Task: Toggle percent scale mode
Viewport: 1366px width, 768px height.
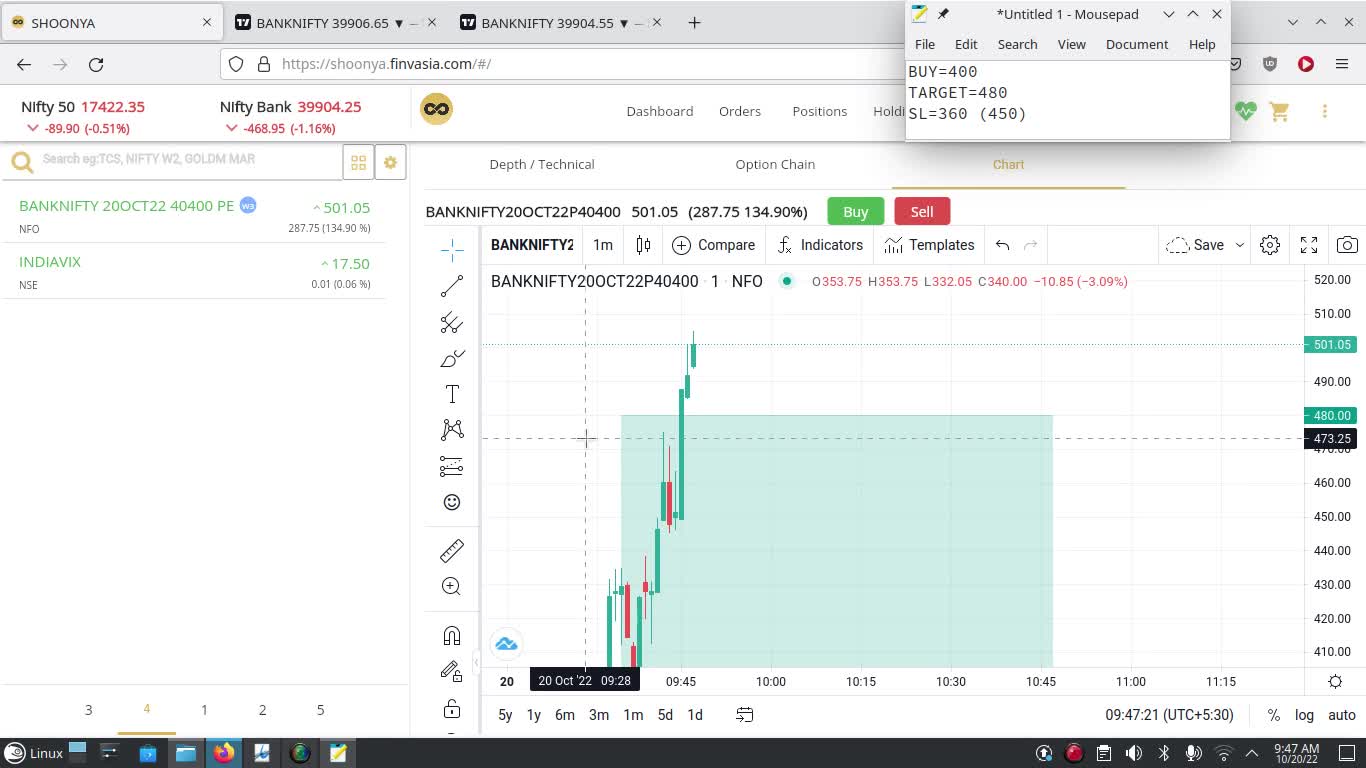Action: click(x=1274, y=715)
